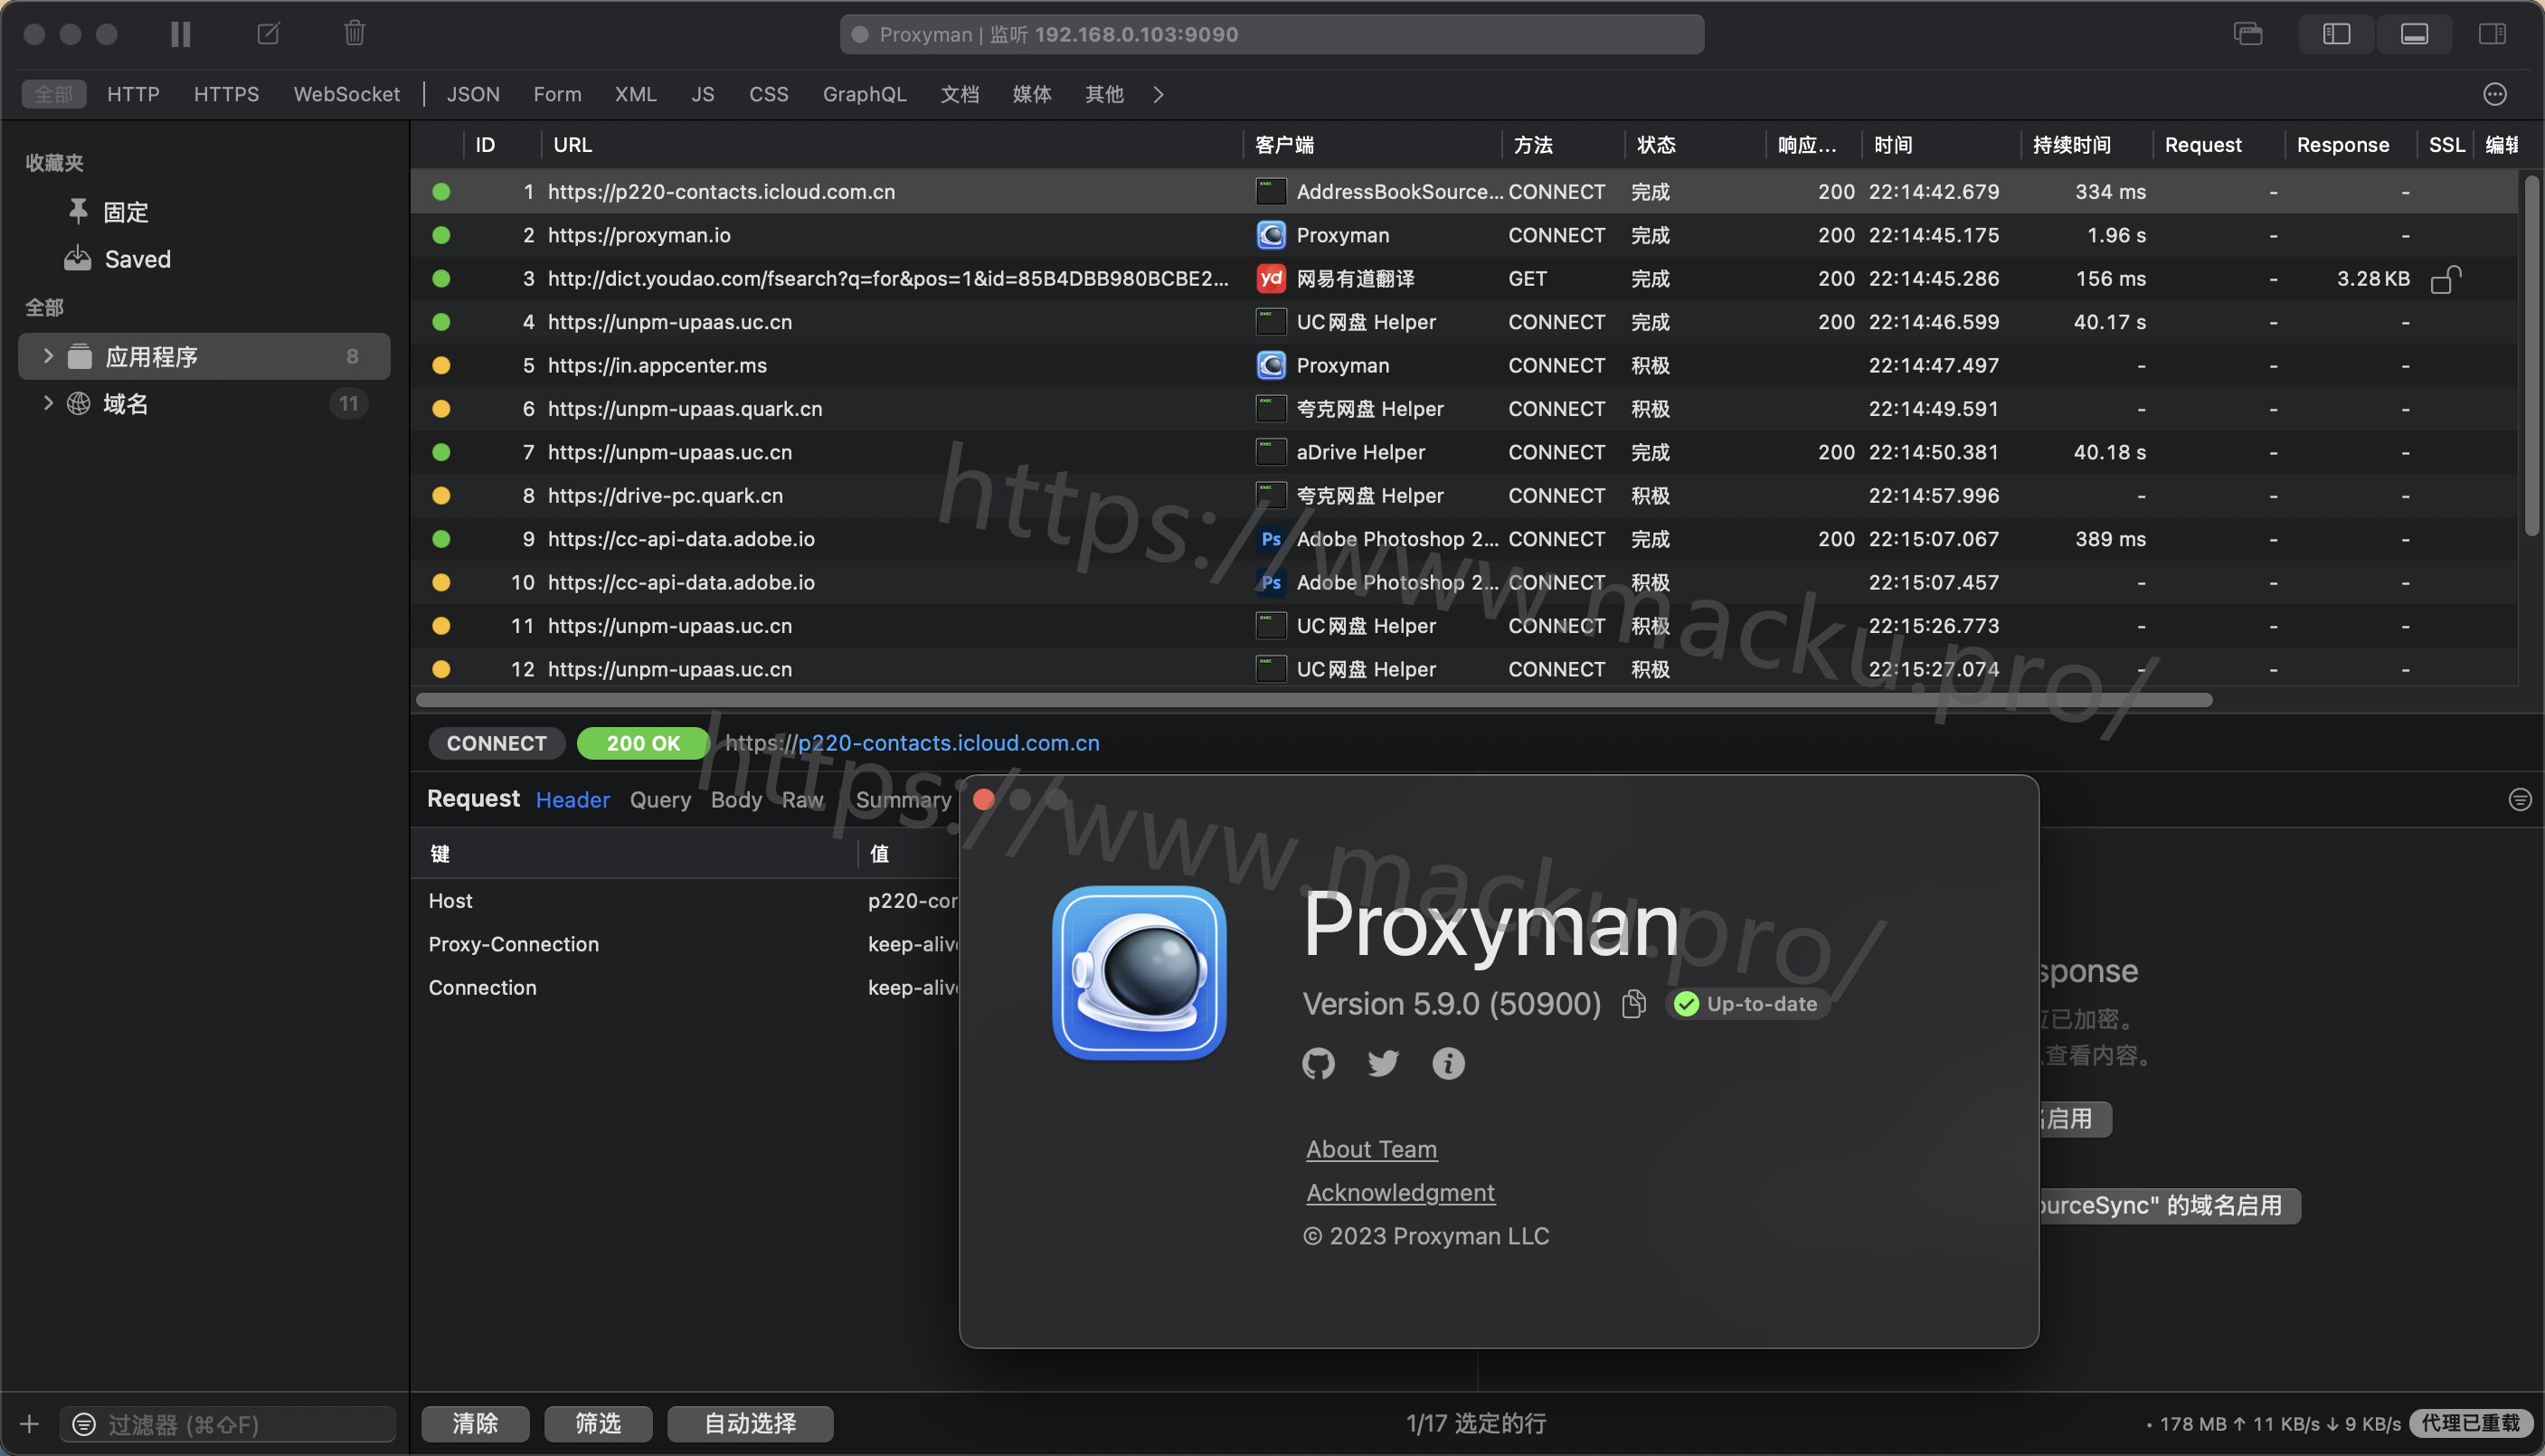Click the response panel options icon

[x=2519, y=799]
